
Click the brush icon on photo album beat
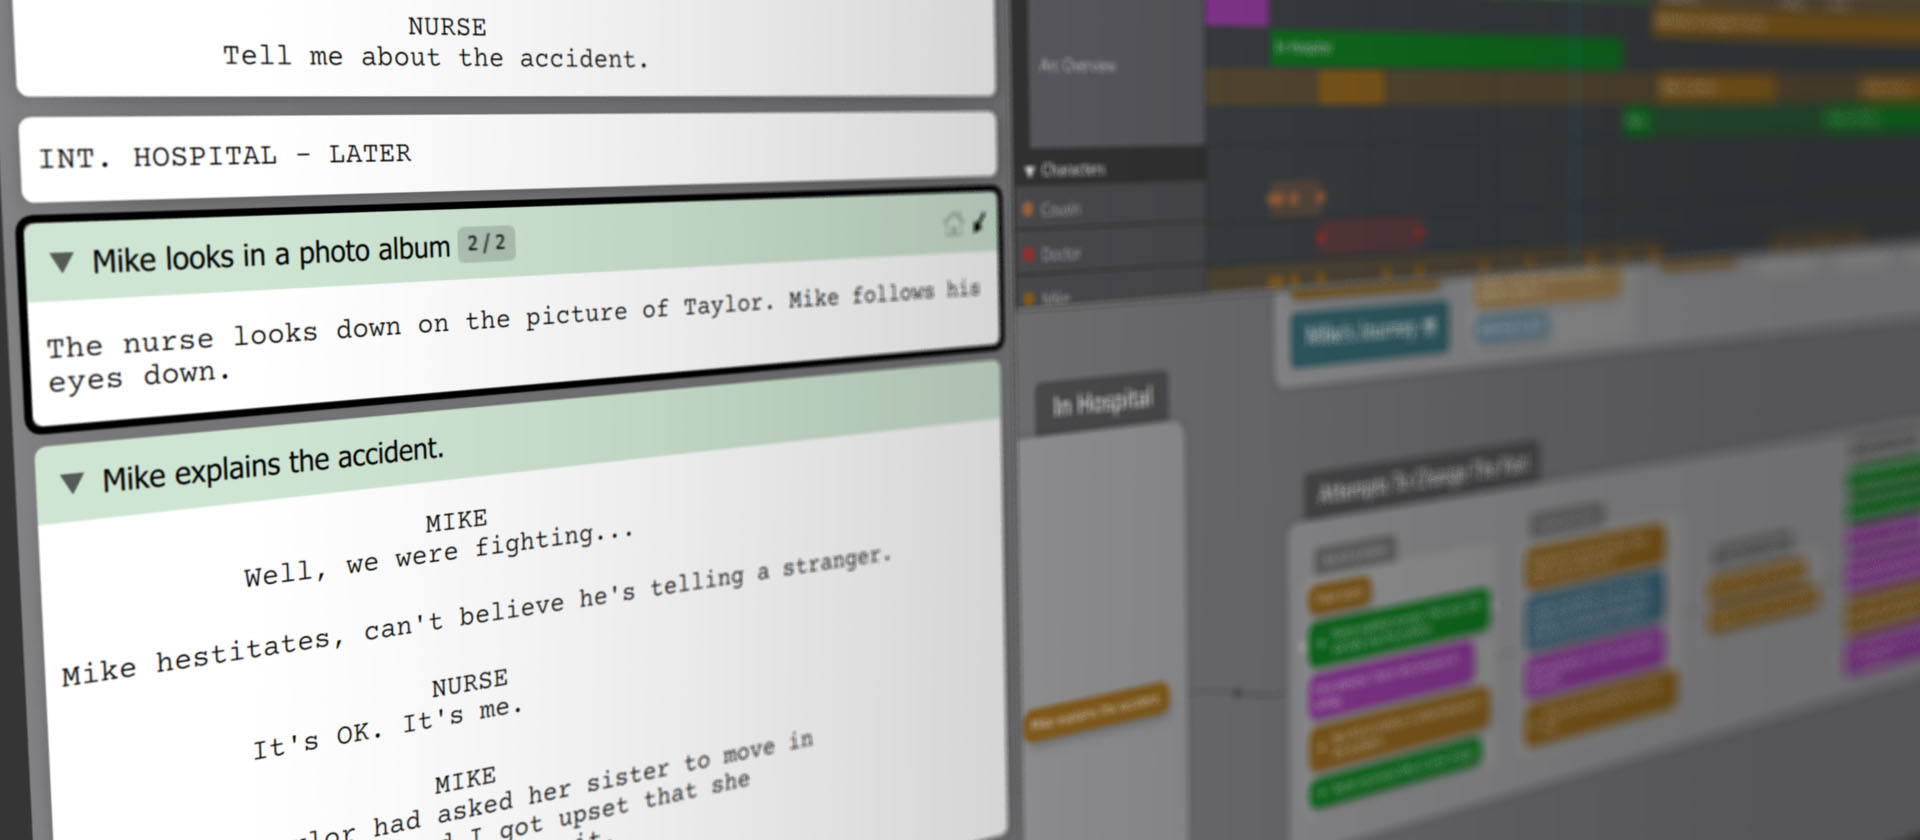pyautogui.click(x=979, y=222)
